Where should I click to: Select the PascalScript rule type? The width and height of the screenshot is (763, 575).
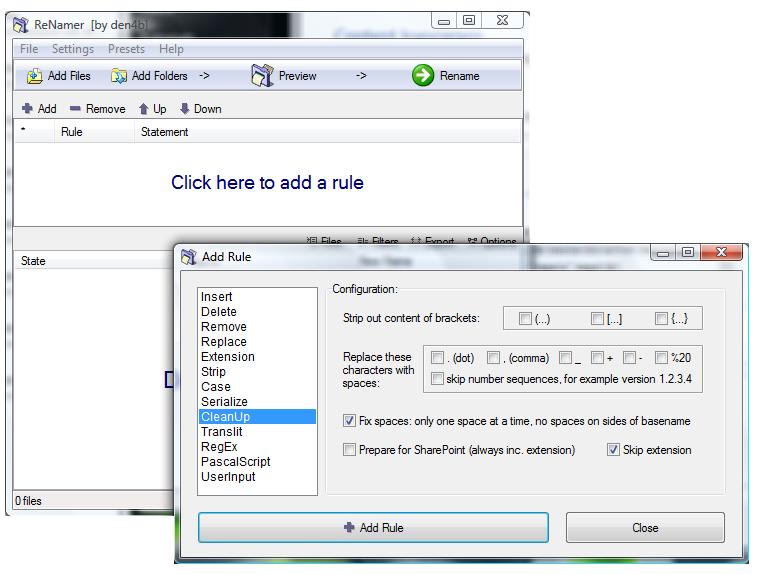tap(257, 462)
